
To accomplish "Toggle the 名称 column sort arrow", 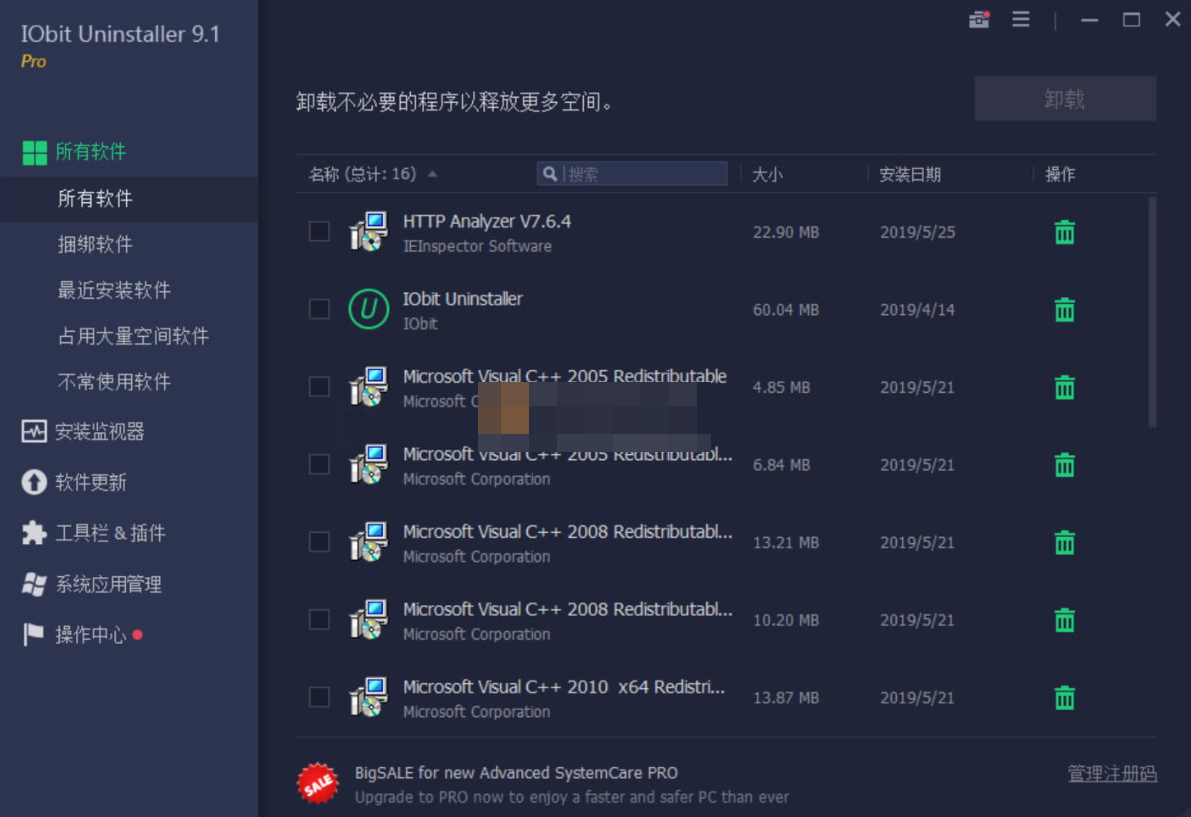I will coord(432,172).
